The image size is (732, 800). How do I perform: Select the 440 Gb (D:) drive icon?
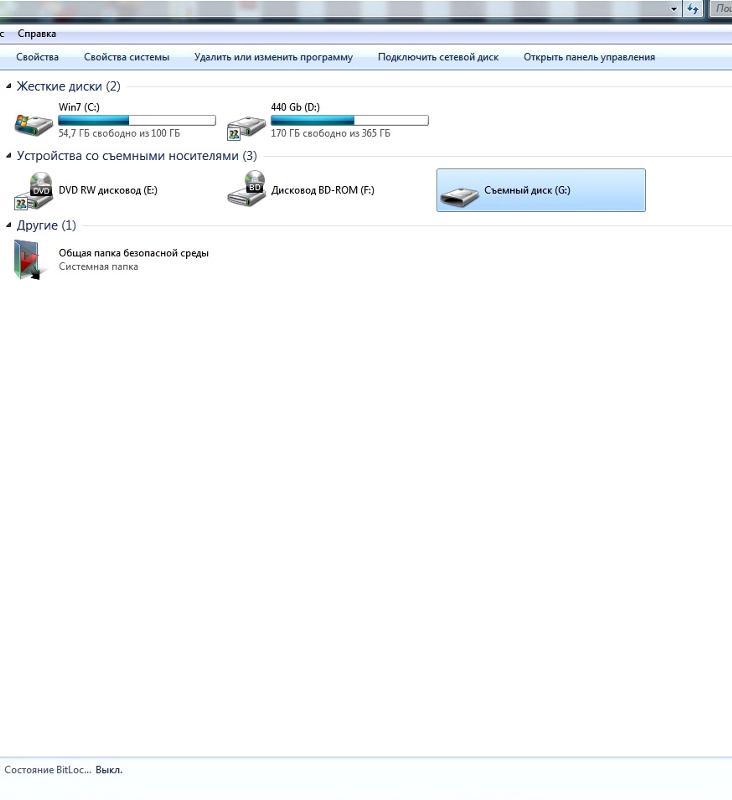(x=245, y=123)
